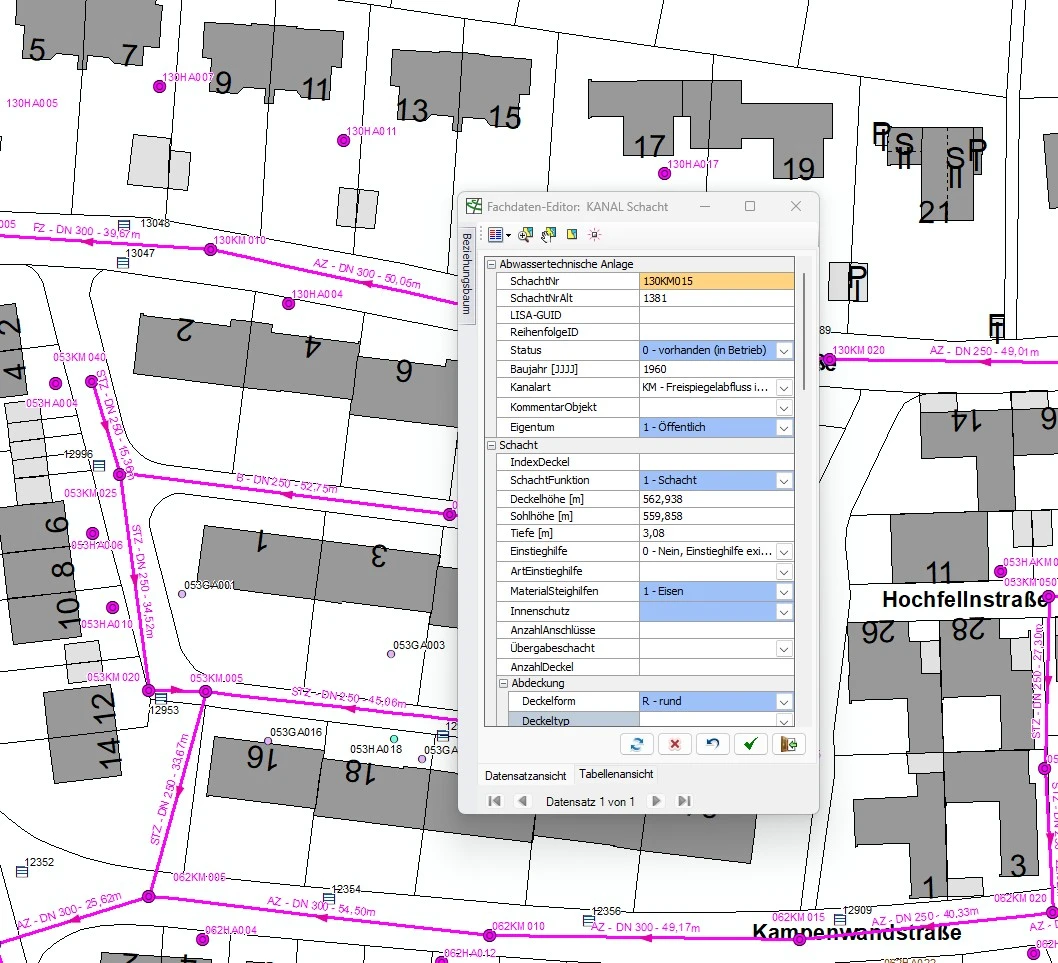Click the zoom-to-object toolbar icon
The image size is (1058, 963).
(525, 235)
